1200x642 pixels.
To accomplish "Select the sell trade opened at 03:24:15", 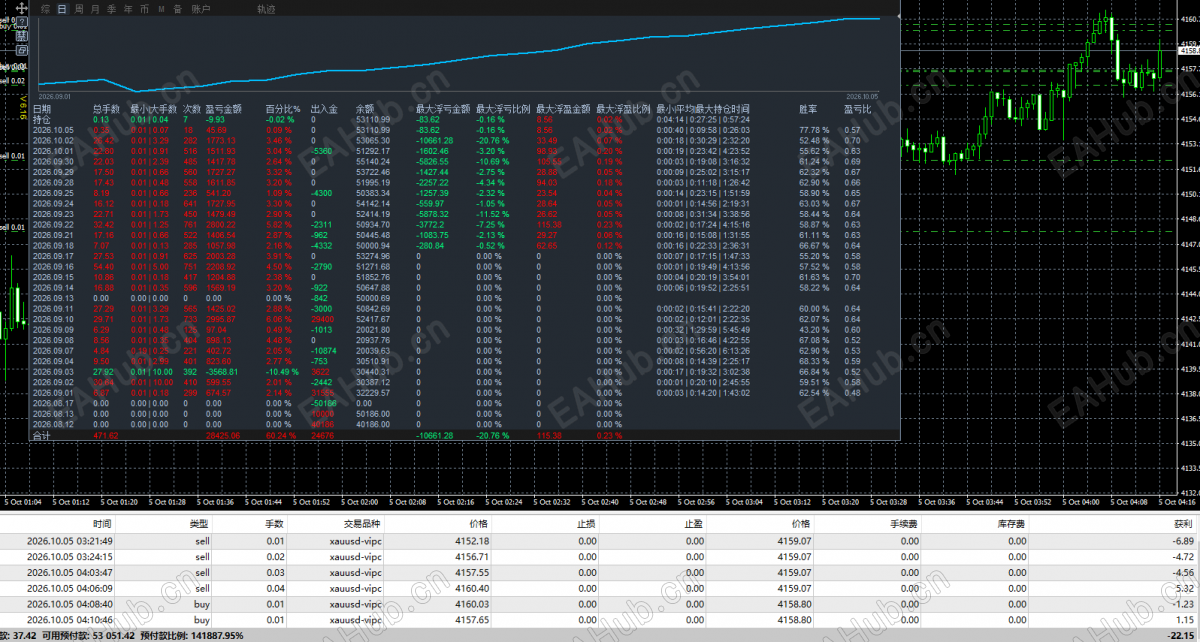I will click(600, 557).
